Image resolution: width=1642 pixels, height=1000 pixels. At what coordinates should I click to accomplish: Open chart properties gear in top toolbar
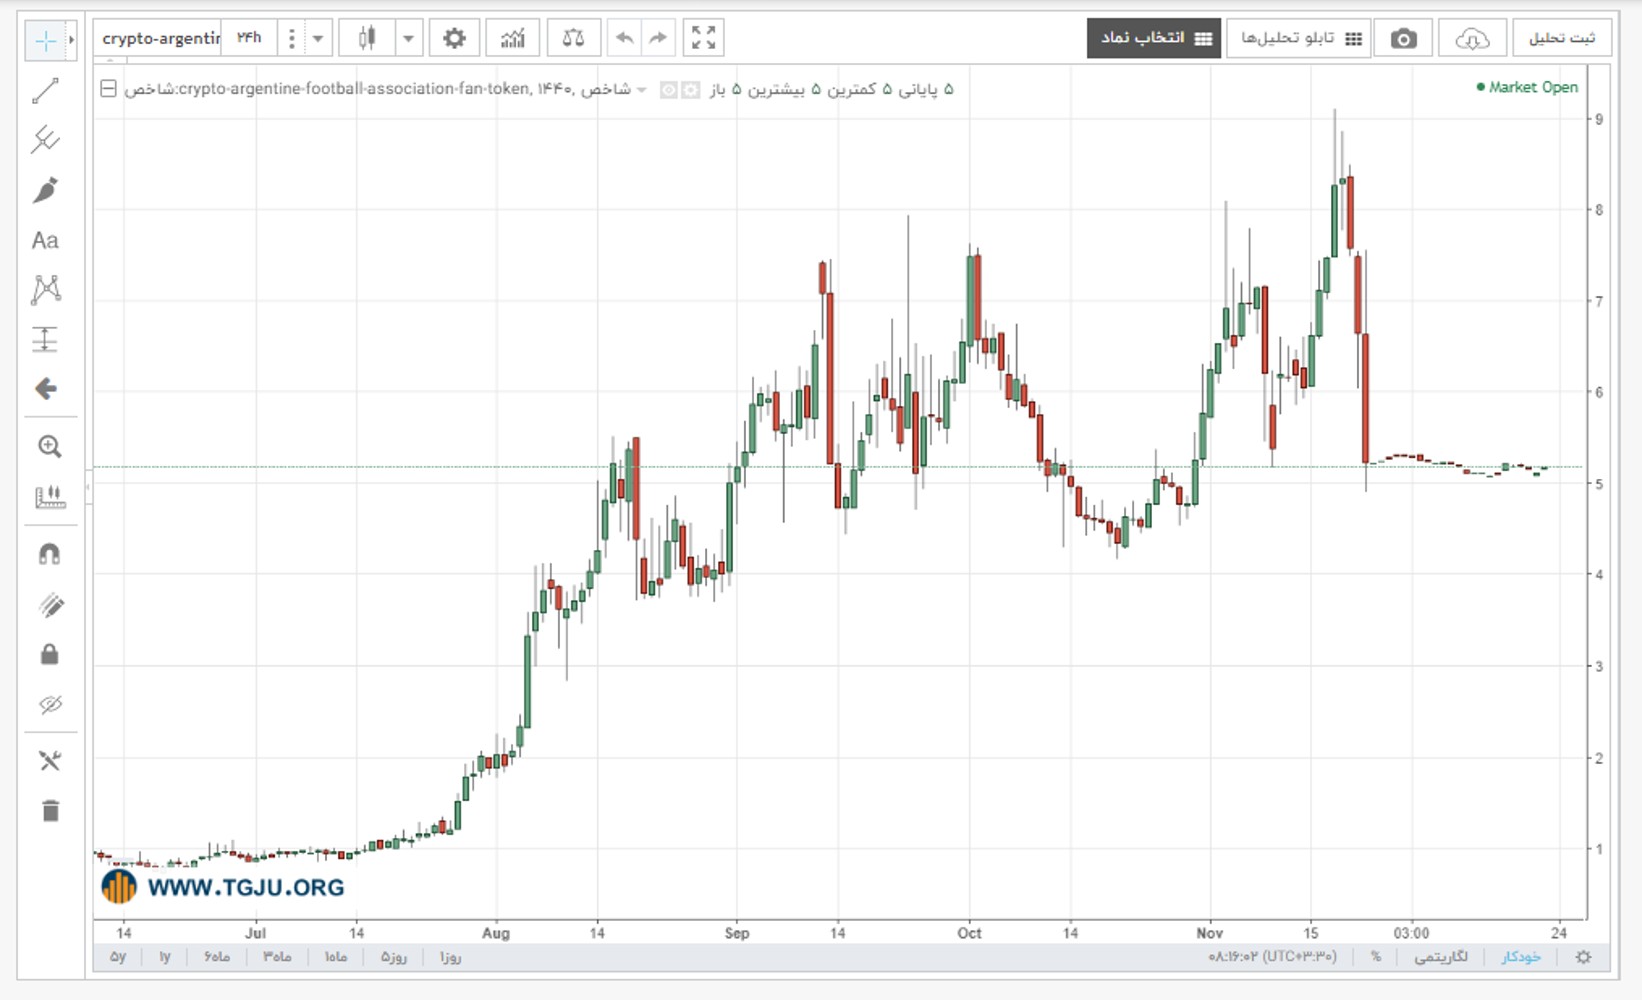pyautogui.click(x=454, y=38)
